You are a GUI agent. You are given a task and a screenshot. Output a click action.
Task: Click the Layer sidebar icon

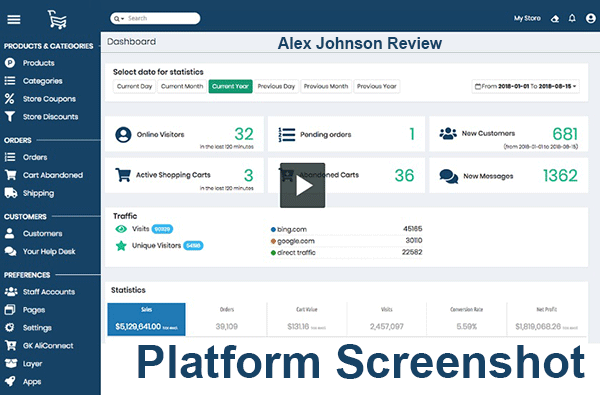11,363
